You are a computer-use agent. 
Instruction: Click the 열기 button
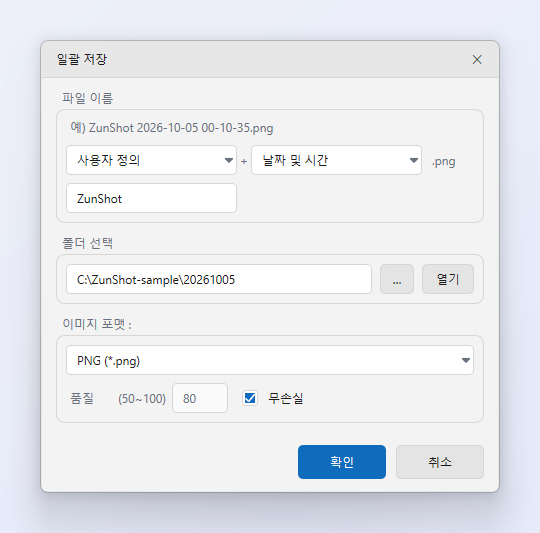click(448, 279)
